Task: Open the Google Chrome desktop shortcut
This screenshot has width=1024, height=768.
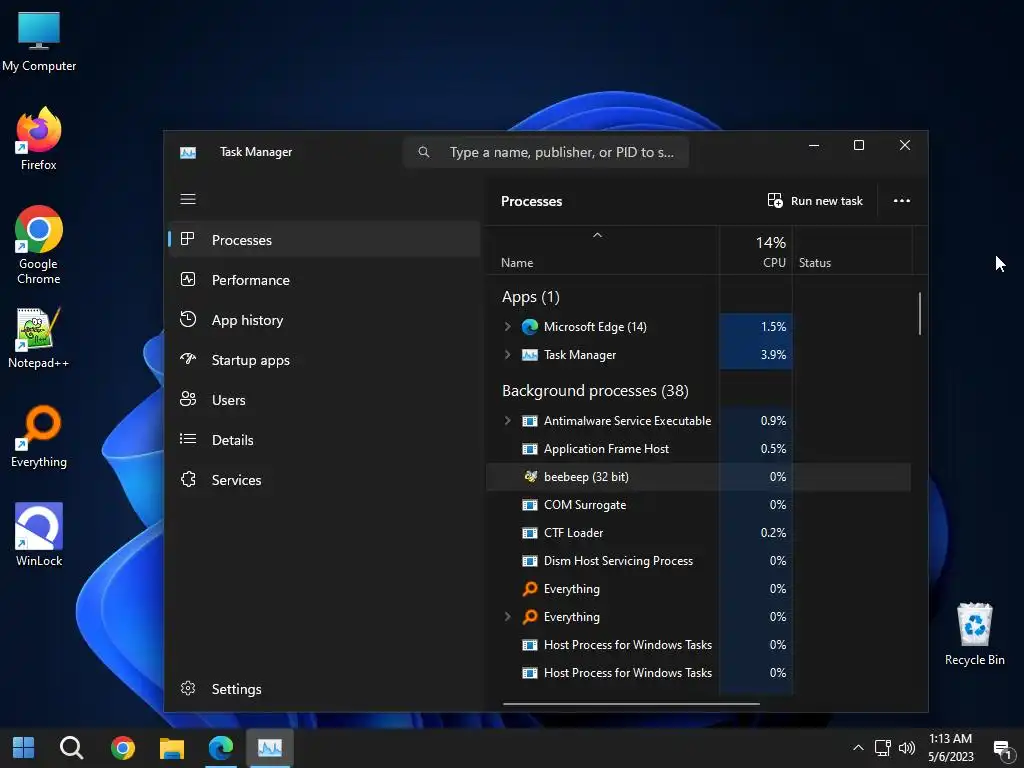Action: [39, 245]
